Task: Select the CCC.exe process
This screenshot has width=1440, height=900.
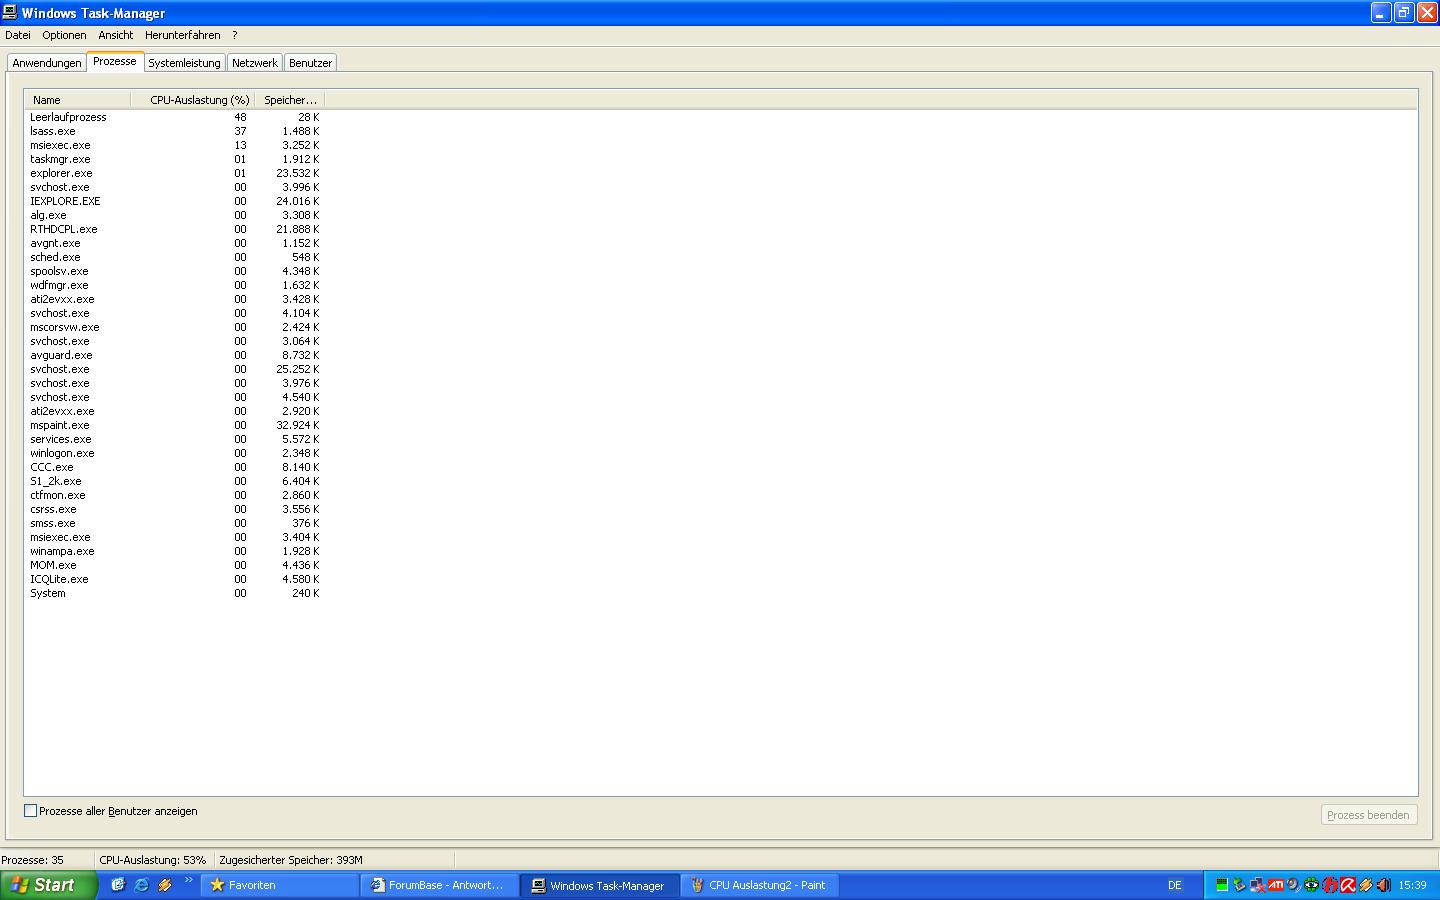Action: click(175, 467)
